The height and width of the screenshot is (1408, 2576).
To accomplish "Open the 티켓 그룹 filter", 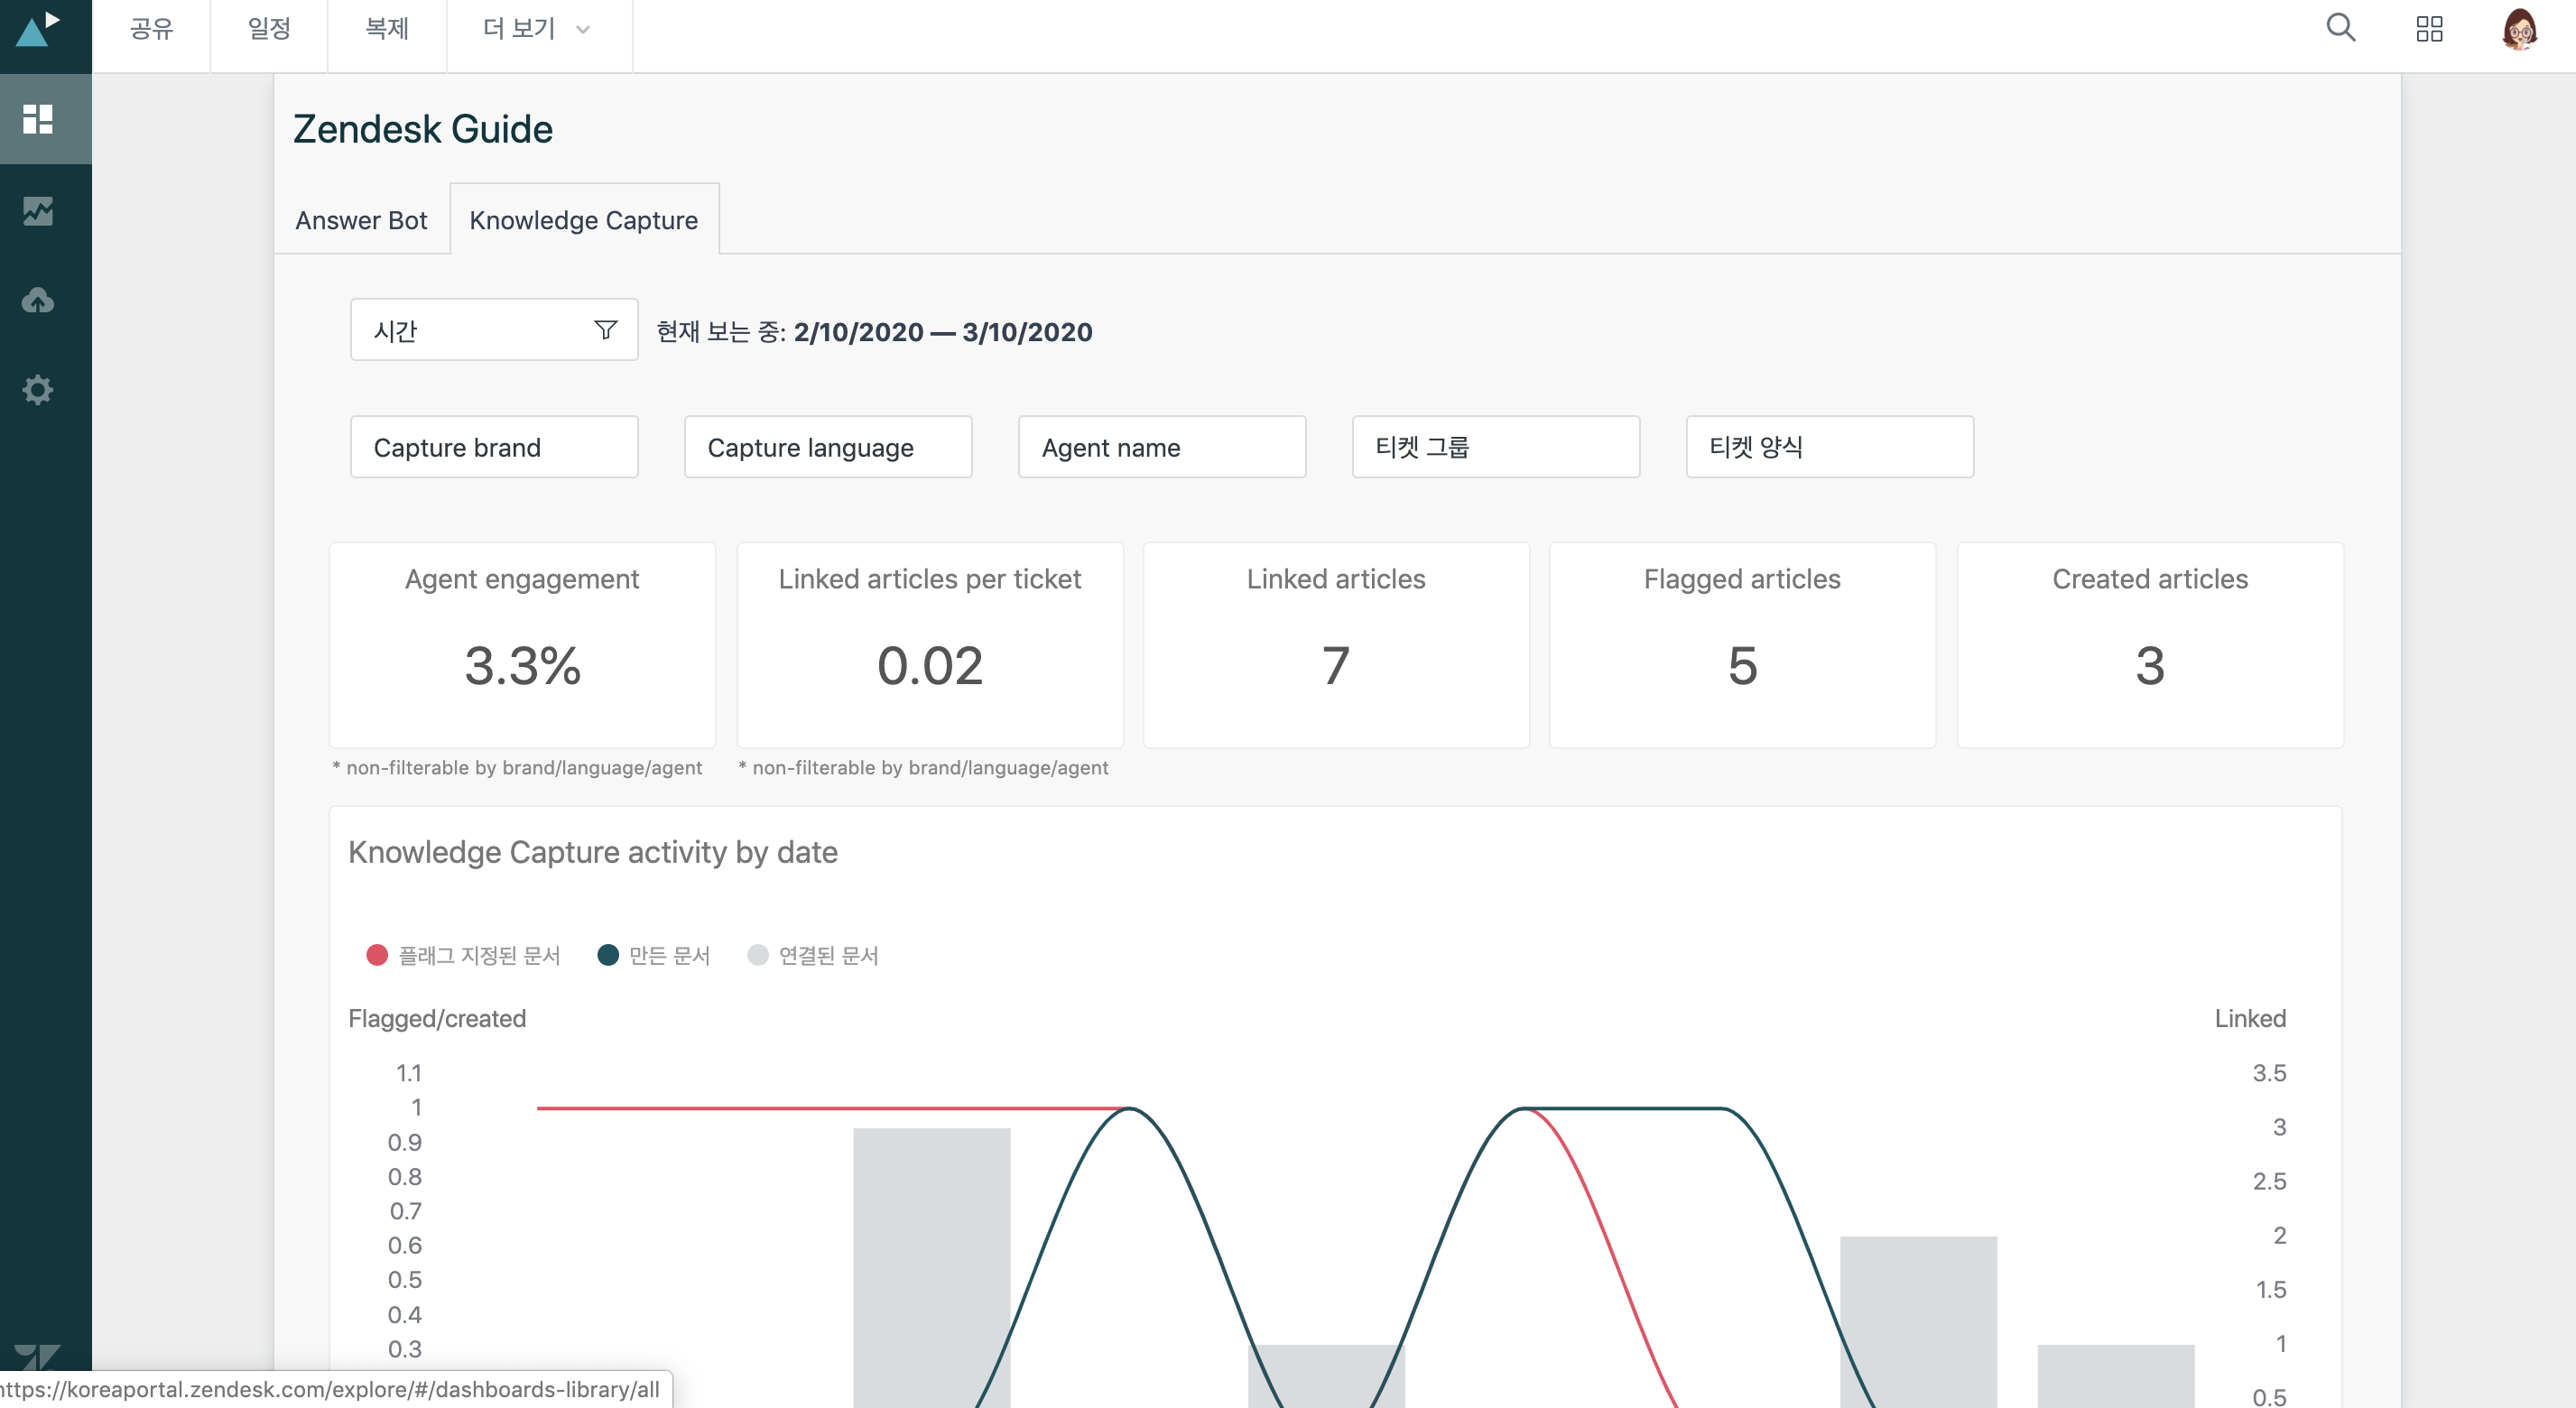I will pos(1496,447).
